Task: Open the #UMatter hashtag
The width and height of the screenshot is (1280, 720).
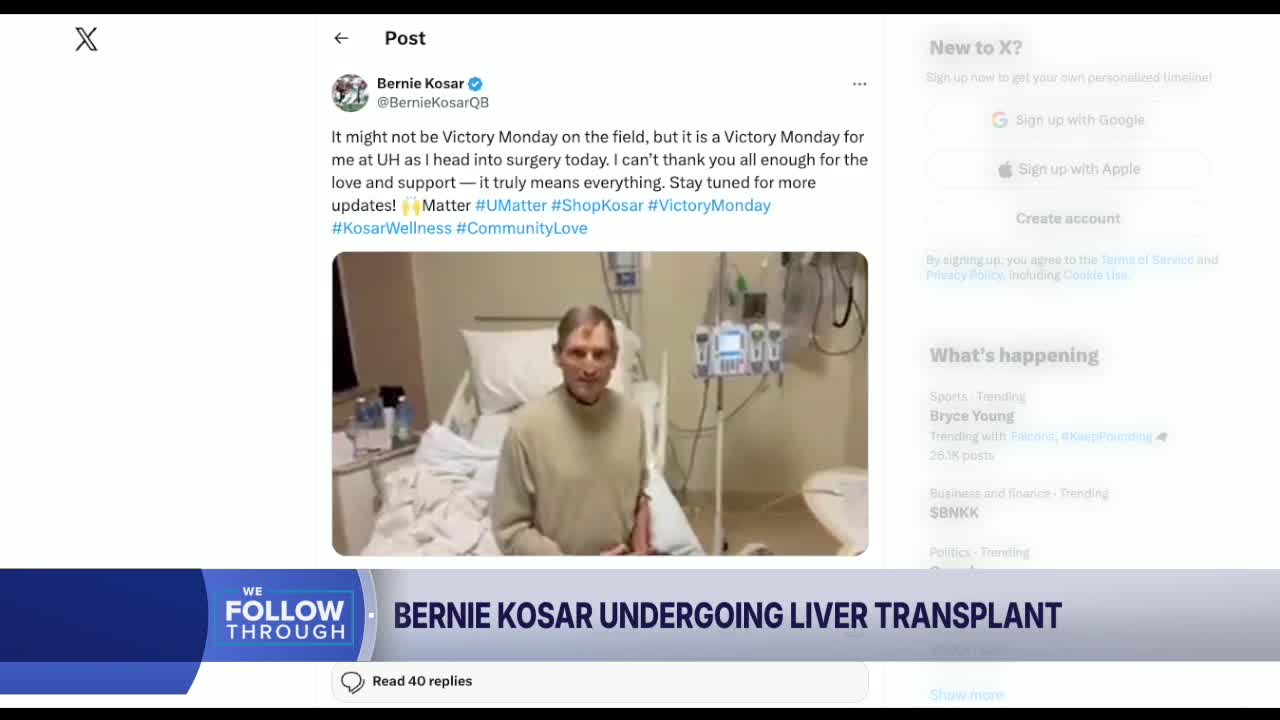Action: pos(511,205)
